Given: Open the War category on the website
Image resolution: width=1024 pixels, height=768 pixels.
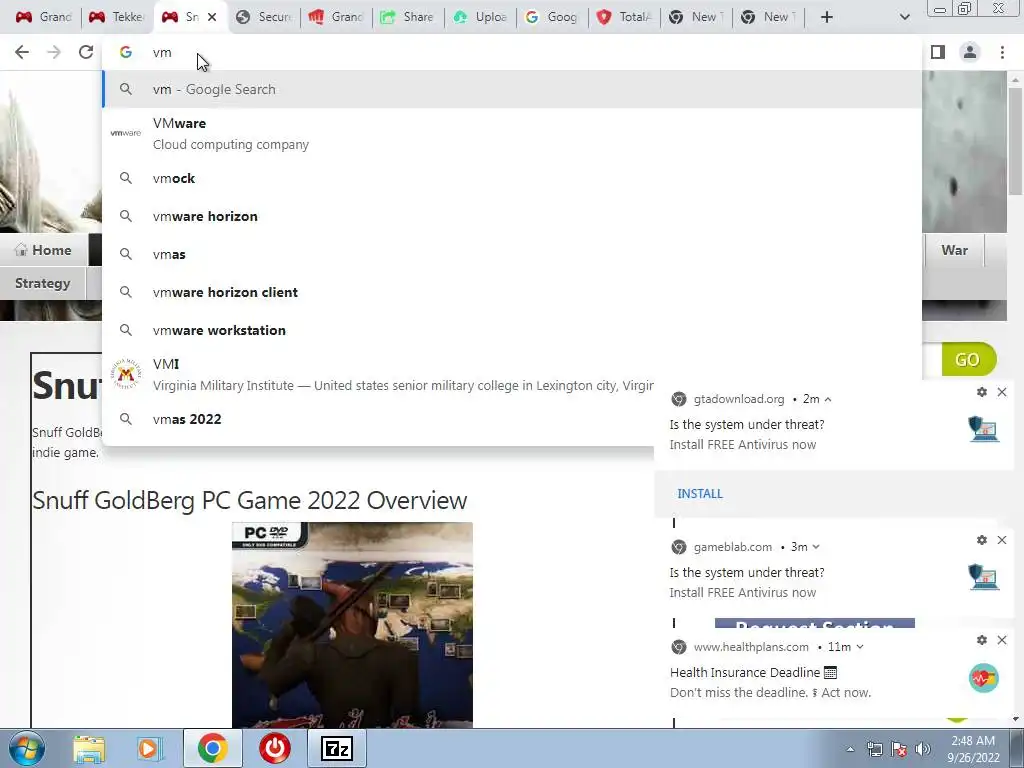Looking at the screenshot, I should click(x=954, y=250).
